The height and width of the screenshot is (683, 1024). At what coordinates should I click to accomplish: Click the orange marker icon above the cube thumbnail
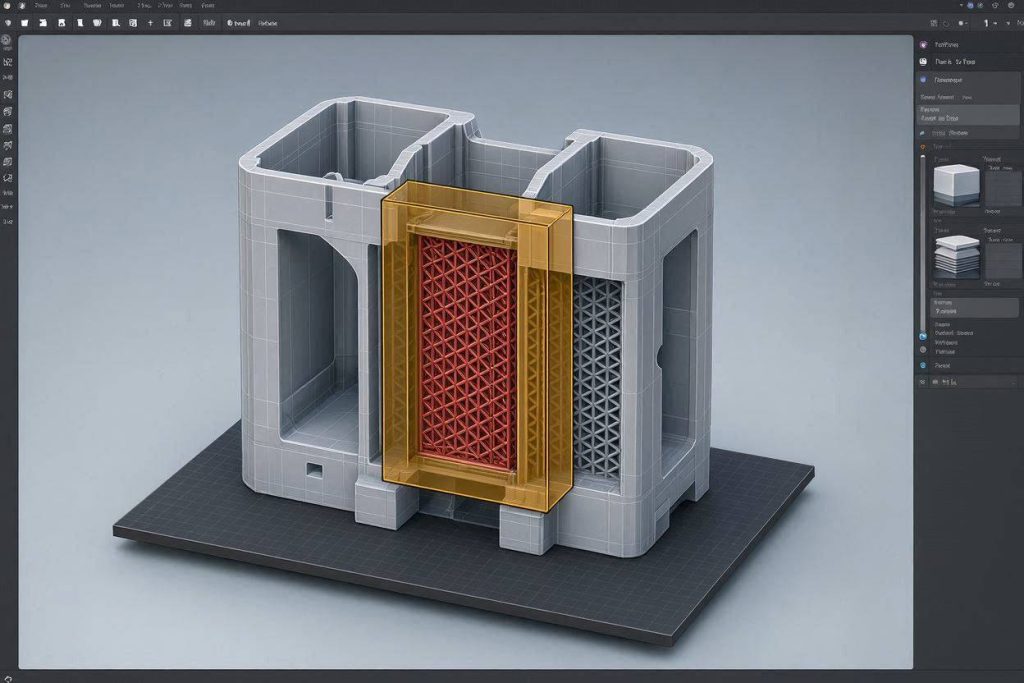923,147
